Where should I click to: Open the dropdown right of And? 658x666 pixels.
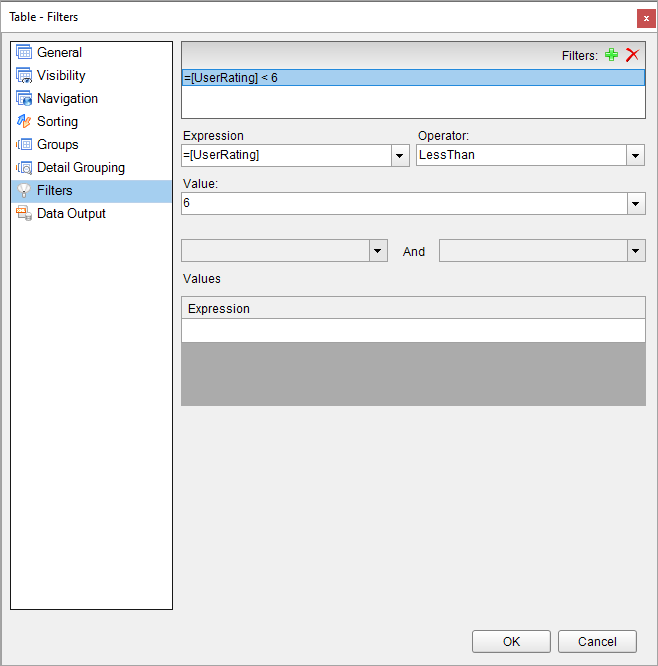[635, 251]
